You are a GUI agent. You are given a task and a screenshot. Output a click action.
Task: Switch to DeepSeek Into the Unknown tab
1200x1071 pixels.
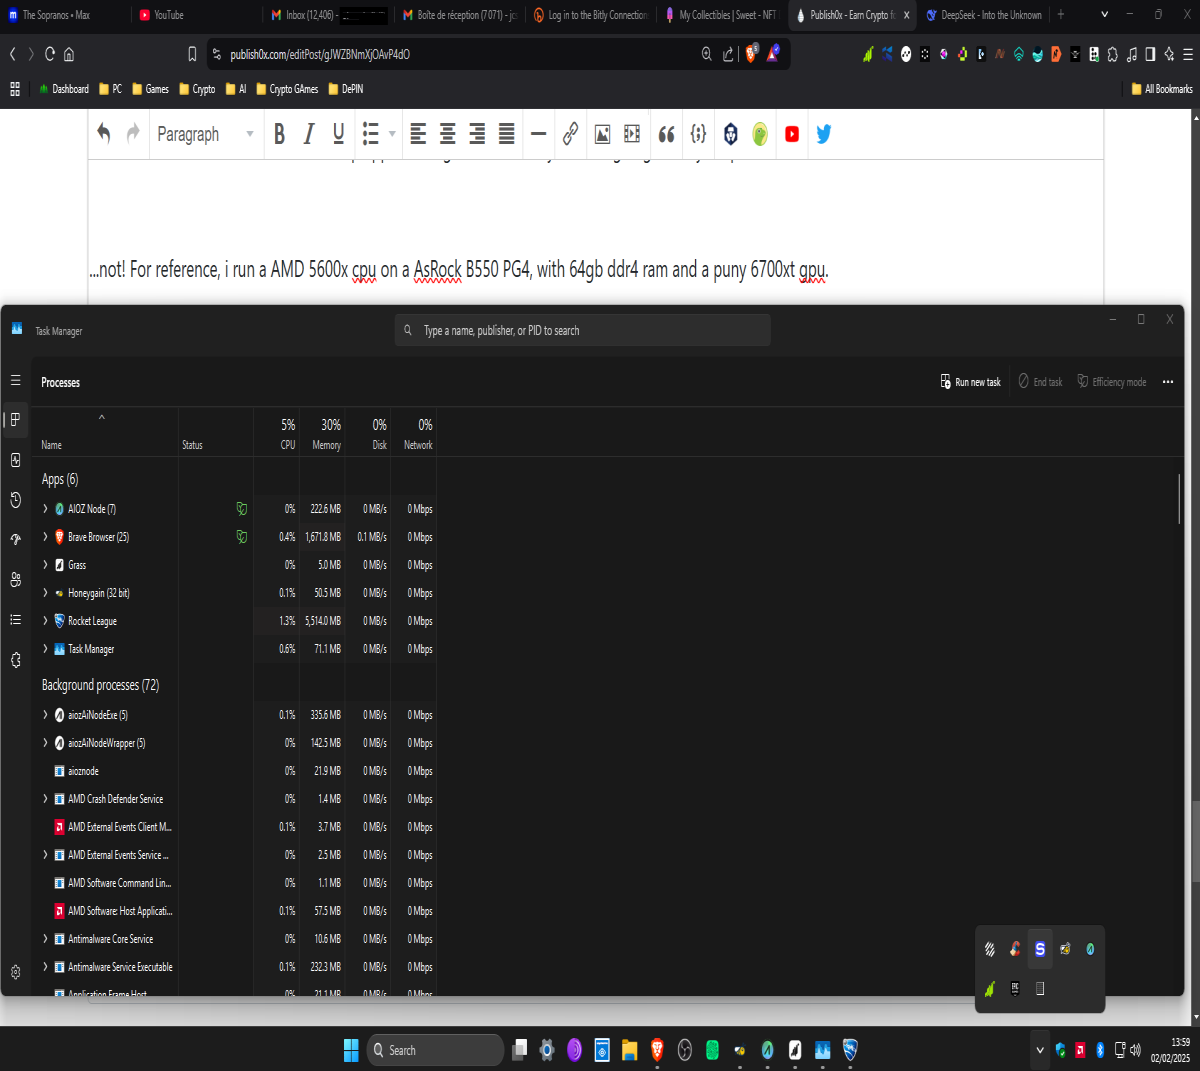(983, 15)
